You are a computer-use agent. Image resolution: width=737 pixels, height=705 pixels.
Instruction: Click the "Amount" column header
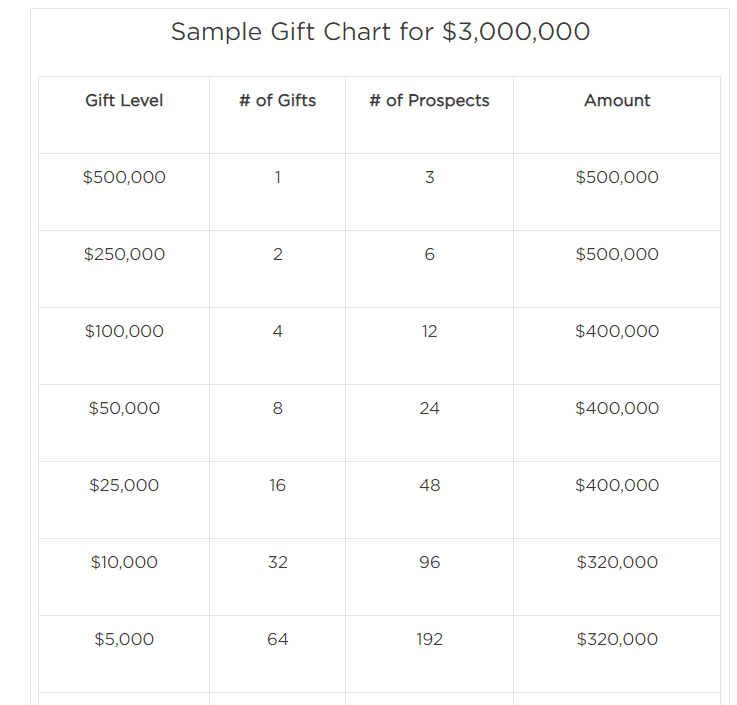point(617,101)
